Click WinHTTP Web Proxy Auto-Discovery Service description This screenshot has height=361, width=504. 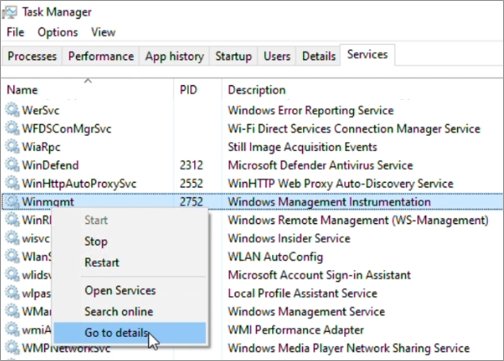(x=340, y=184)
